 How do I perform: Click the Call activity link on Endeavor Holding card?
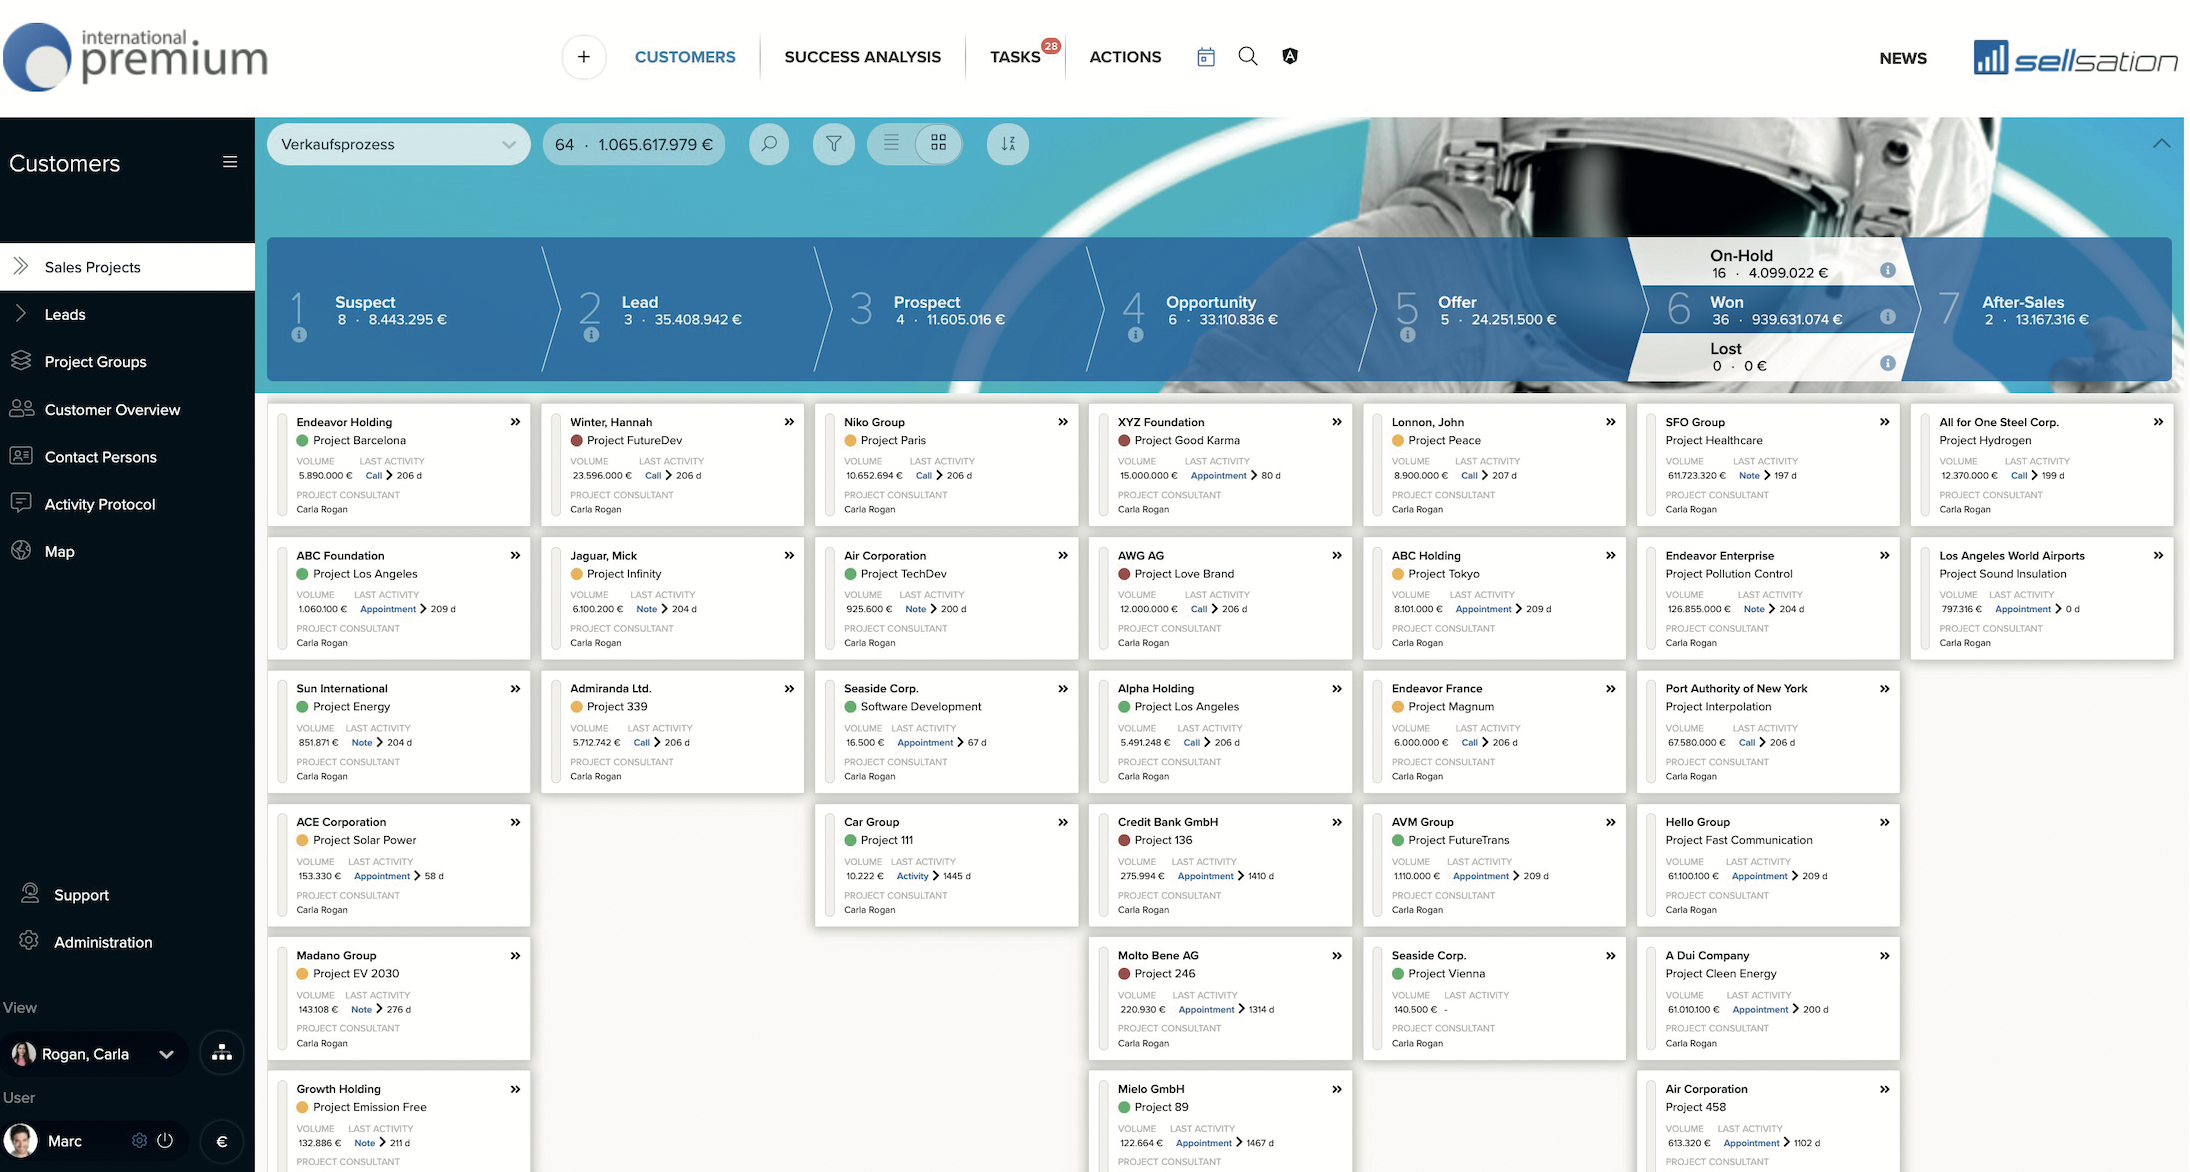coord(373,476)
